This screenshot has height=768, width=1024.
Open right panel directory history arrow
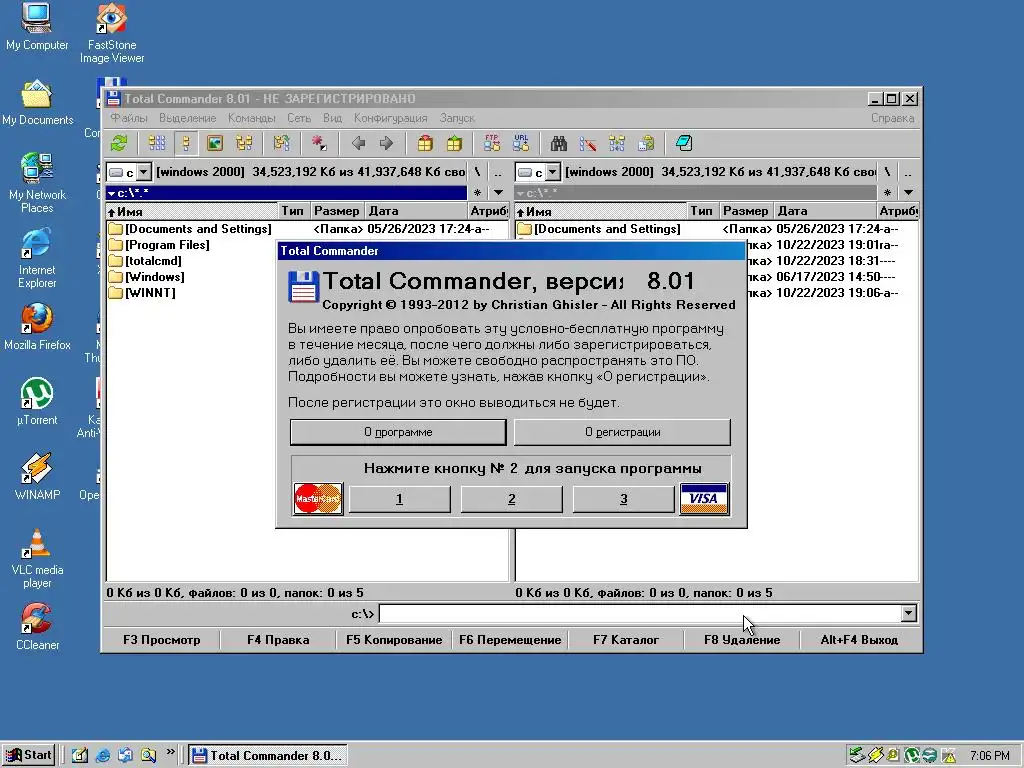pos(908,193)
